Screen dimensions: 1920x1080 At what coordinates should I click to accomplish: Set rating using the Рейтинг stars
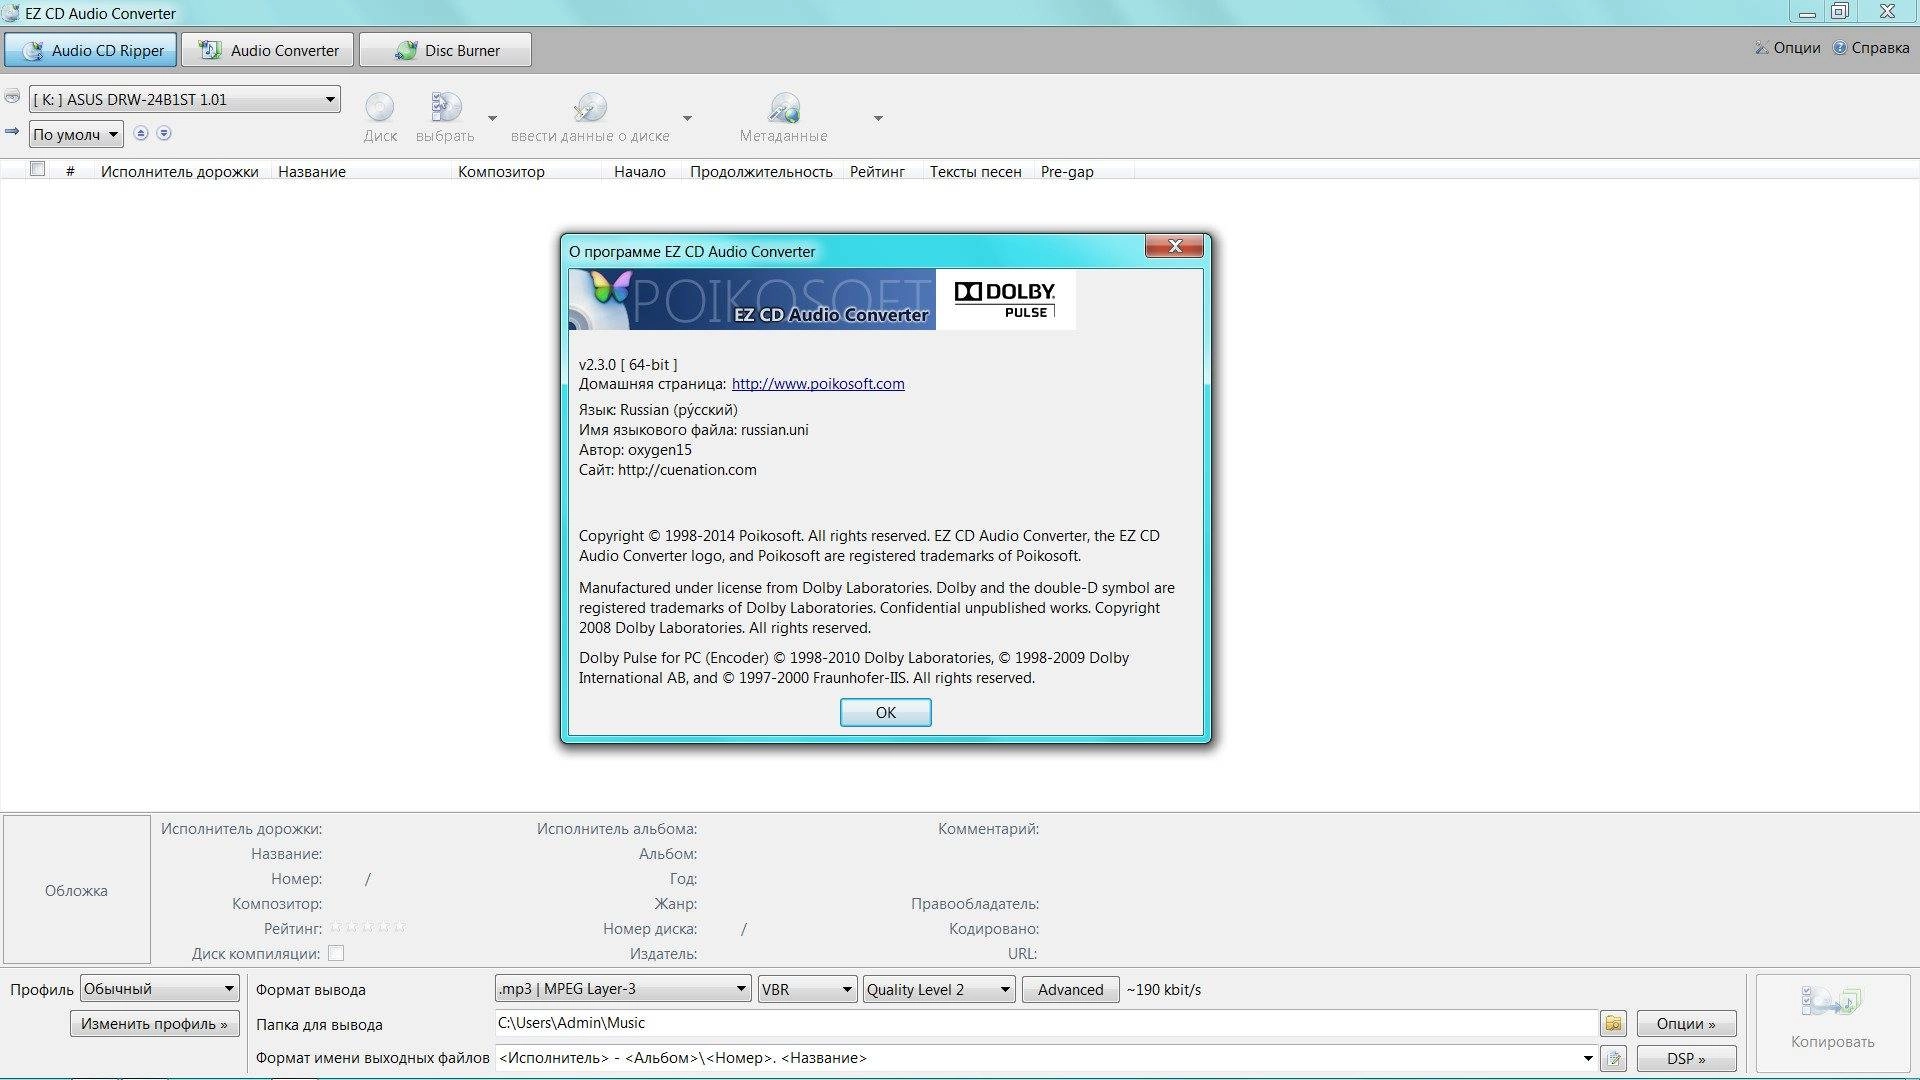click(368, 928)
